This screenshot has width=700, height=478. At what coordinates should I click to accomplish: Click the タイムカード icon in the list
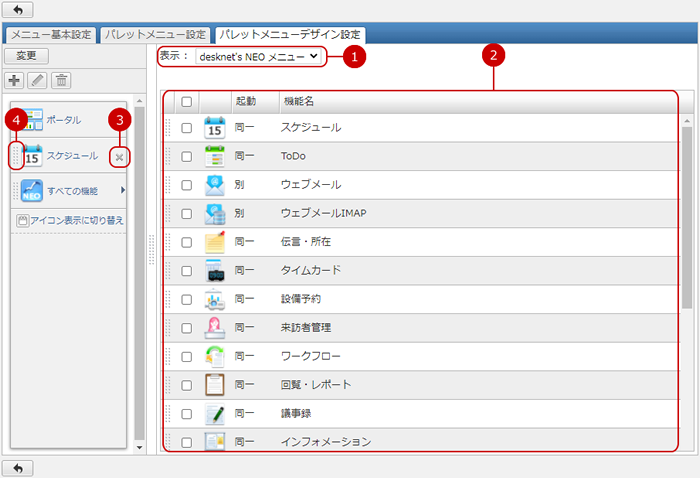coord(214,270)
